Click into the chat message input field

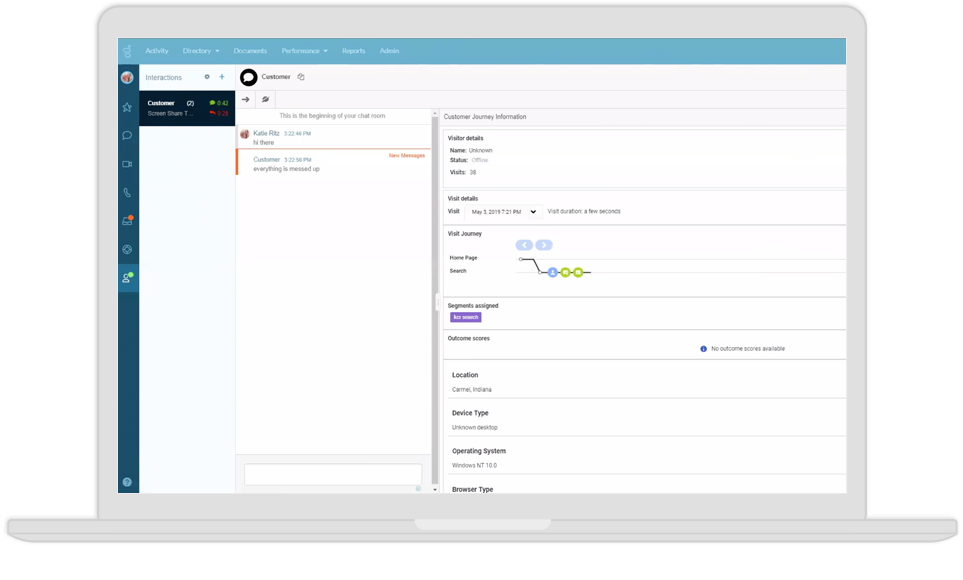(333, 474)
